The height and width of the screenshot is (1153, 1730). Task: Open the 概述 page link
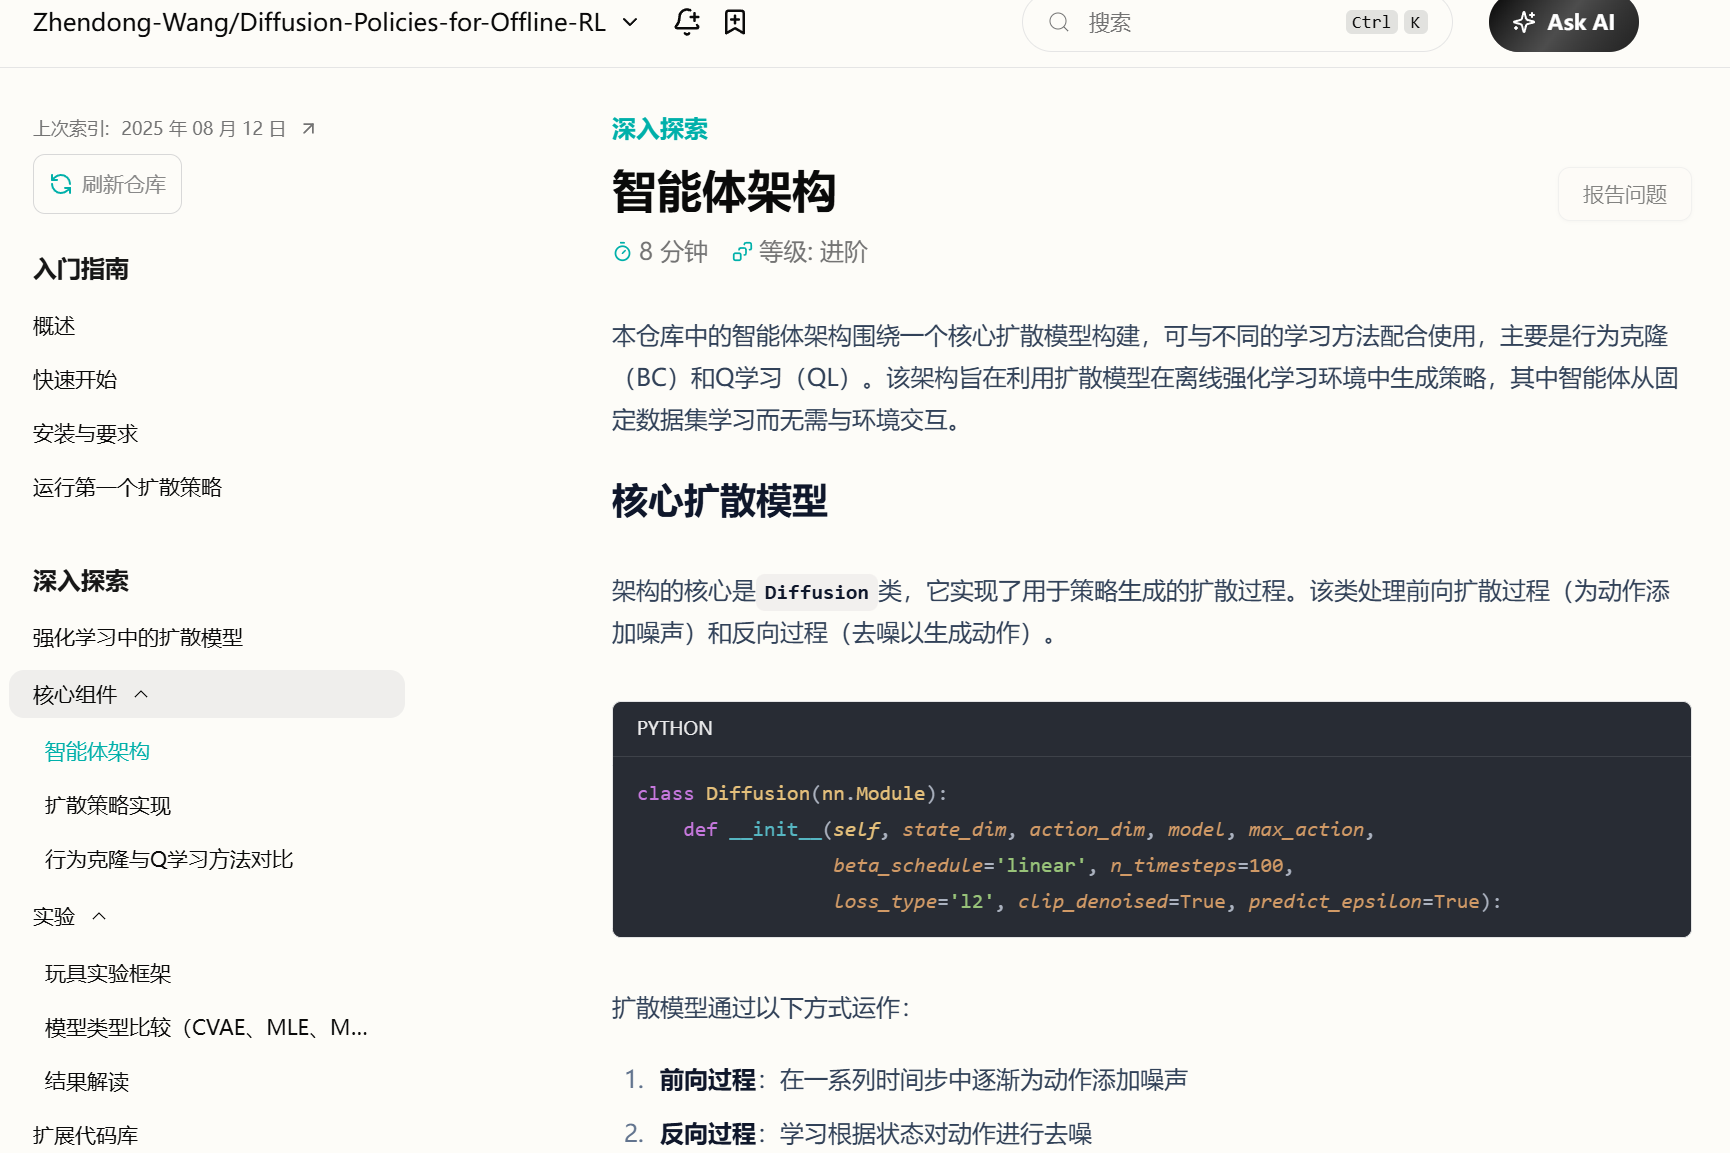[53, 325]
